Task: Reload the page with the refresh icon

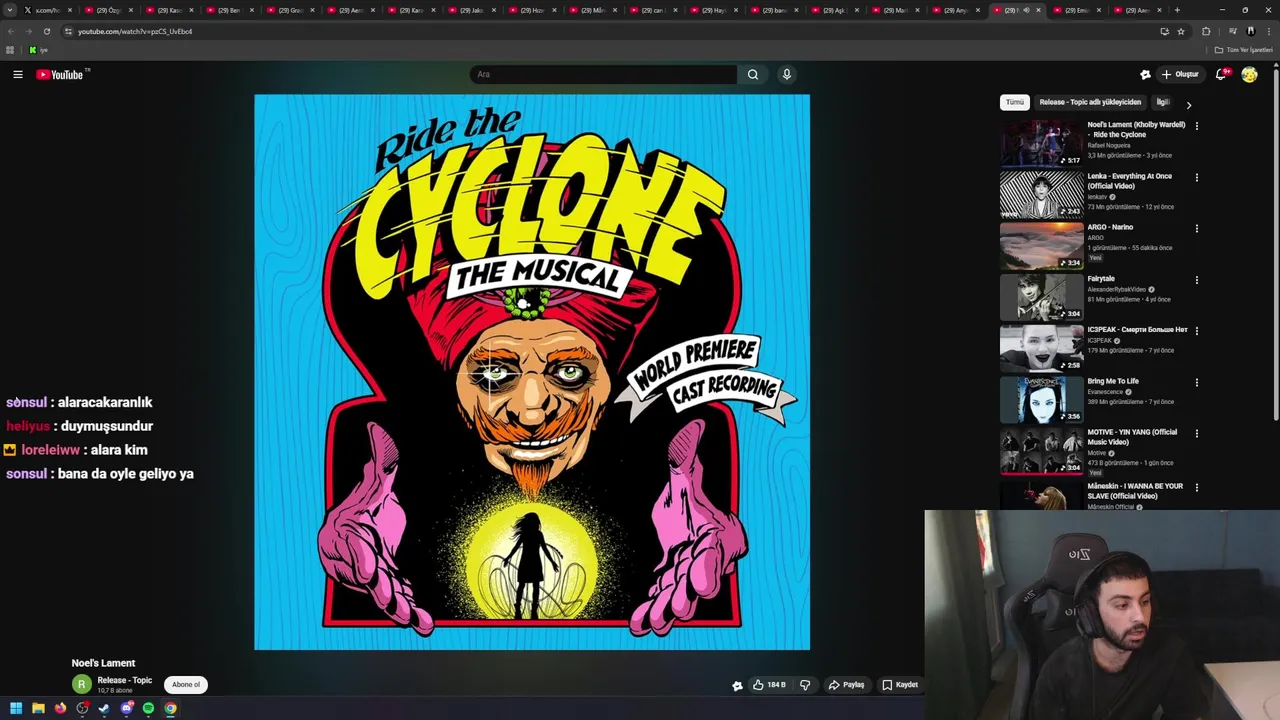Action: [x=46, y=31]
